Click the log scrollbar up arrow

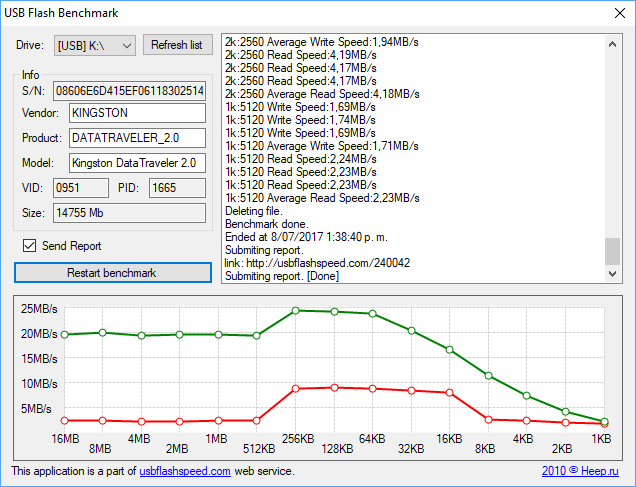[612, 44]
